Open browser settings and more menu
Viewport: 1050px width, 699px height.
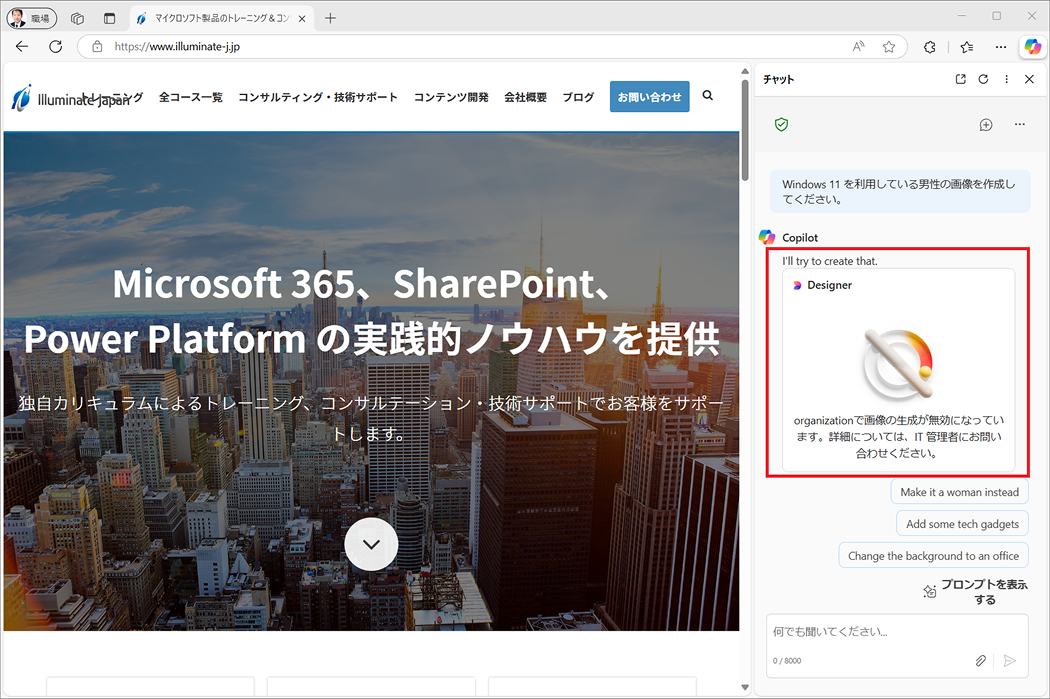point(1000,47)
